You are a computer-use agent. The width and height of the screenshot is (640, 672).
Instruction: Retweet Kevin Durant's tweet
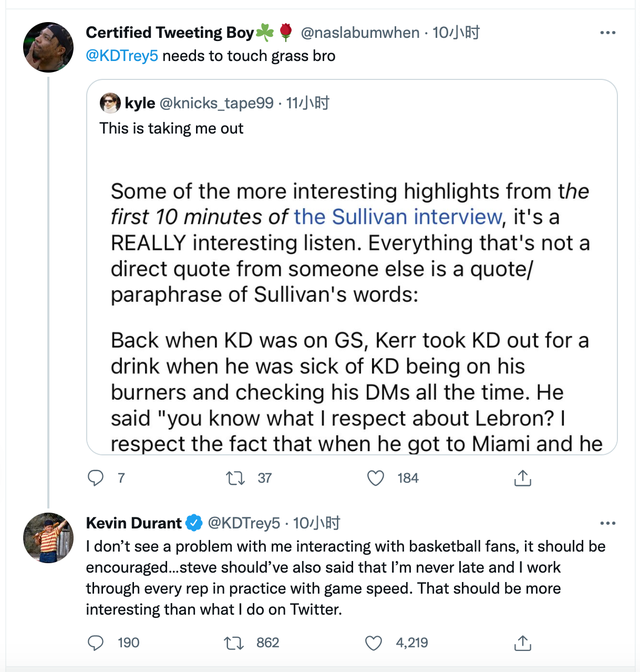(x=237, y=642)
